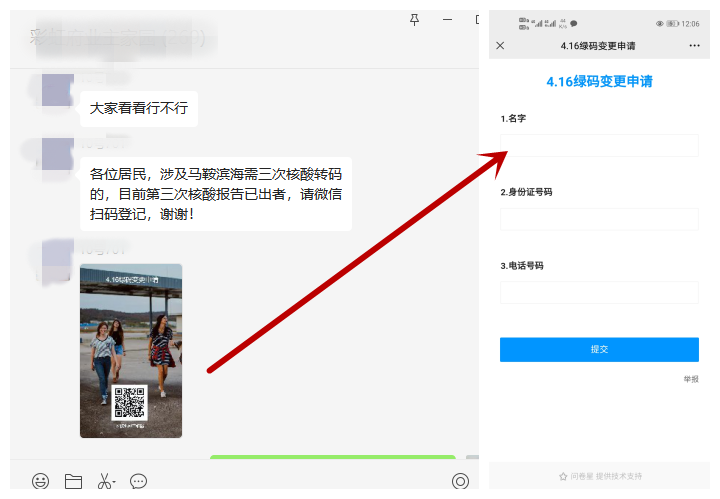
Task: Close the 4.16绿码变更申请 form page
Action: (501, 46)
